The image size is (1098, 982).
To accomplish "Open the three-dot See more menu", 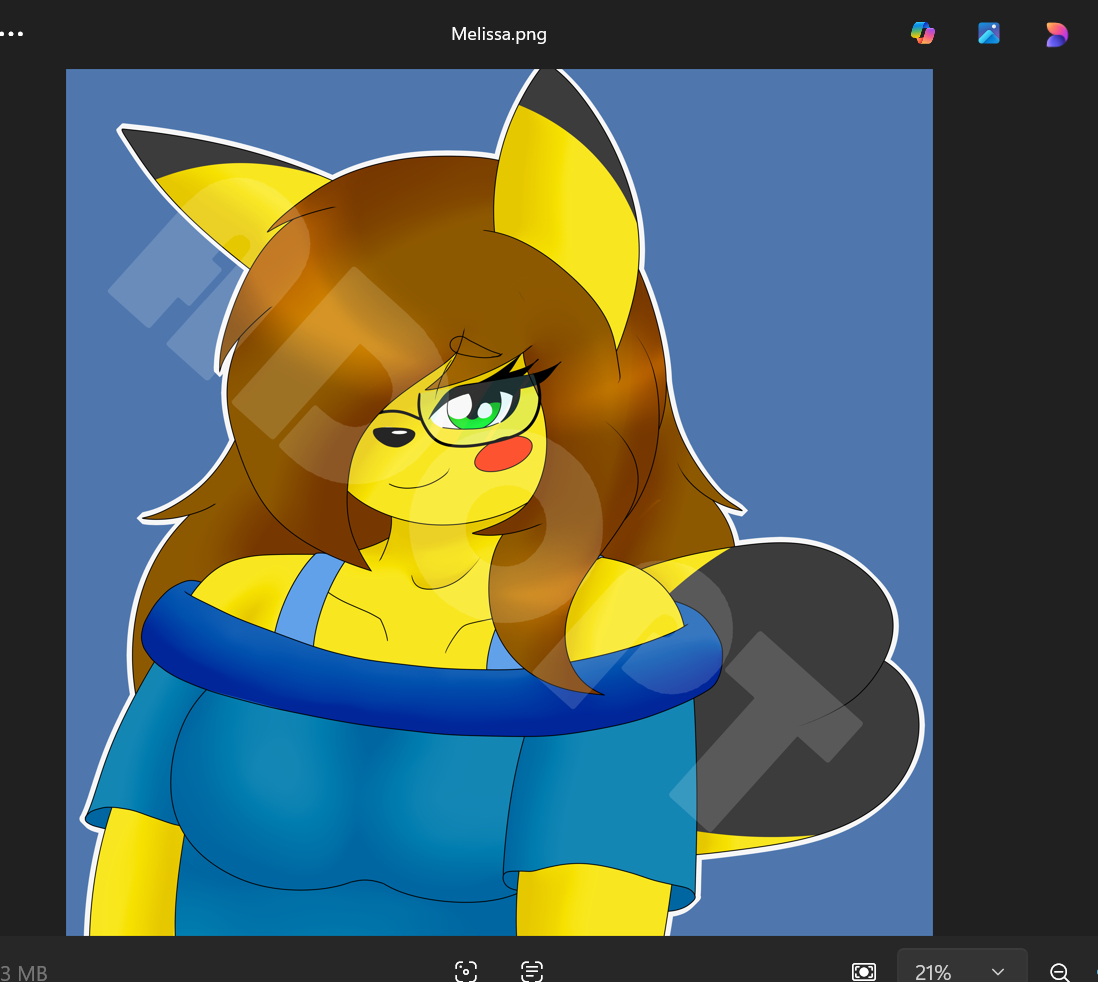I will 12,34.
